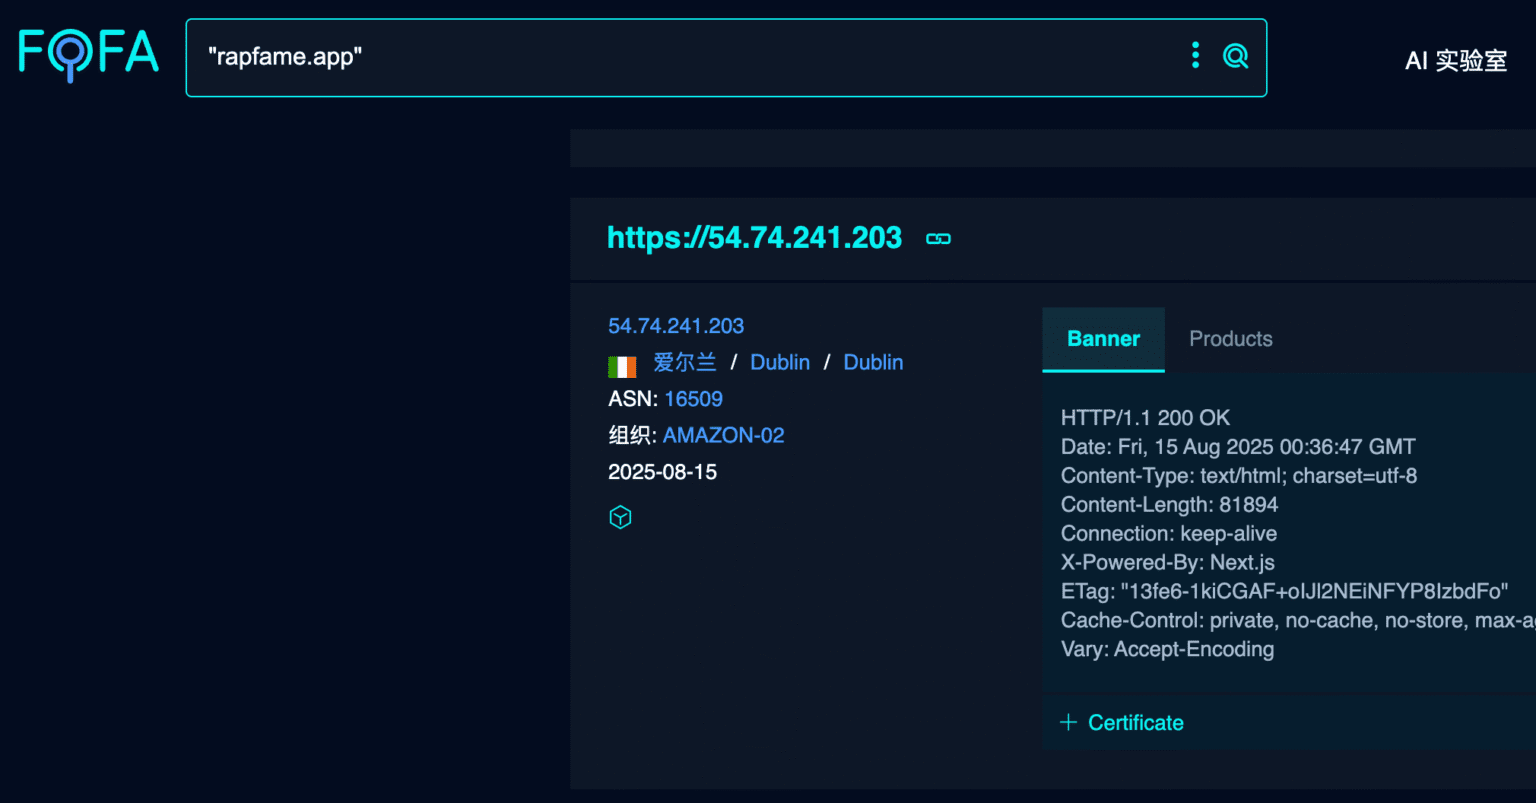Click the Ireland flag icon

pos(622,366)
